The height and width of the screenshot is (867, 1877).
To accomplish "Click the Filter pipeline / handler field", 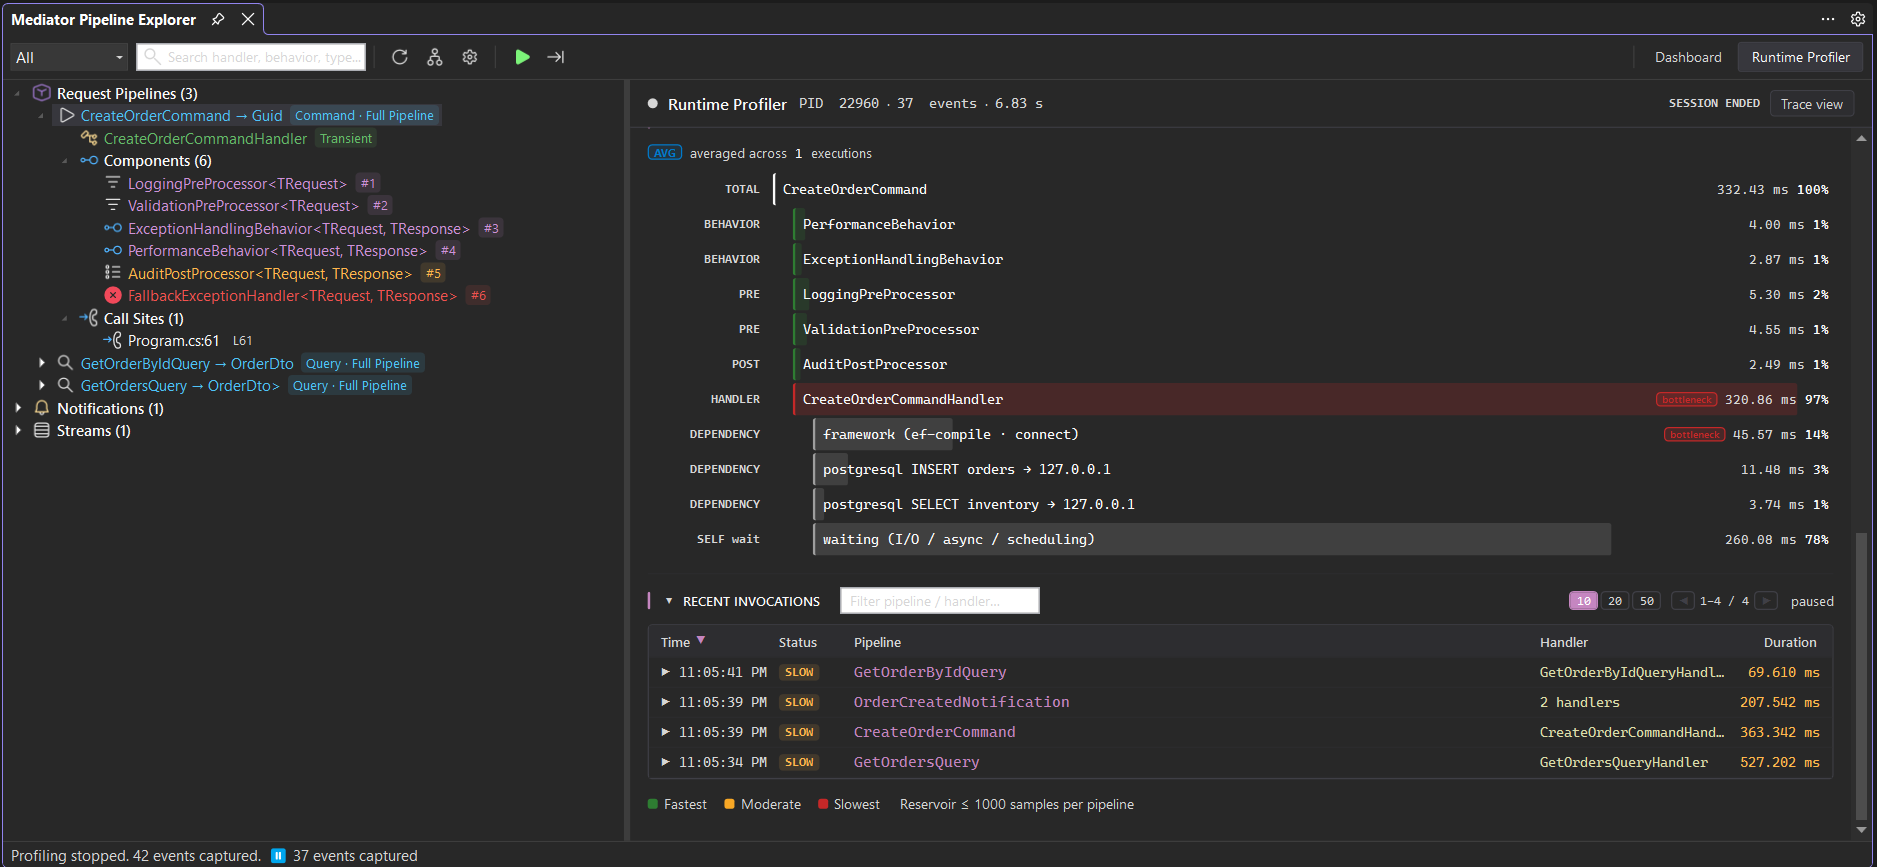I will click(940, 601).
